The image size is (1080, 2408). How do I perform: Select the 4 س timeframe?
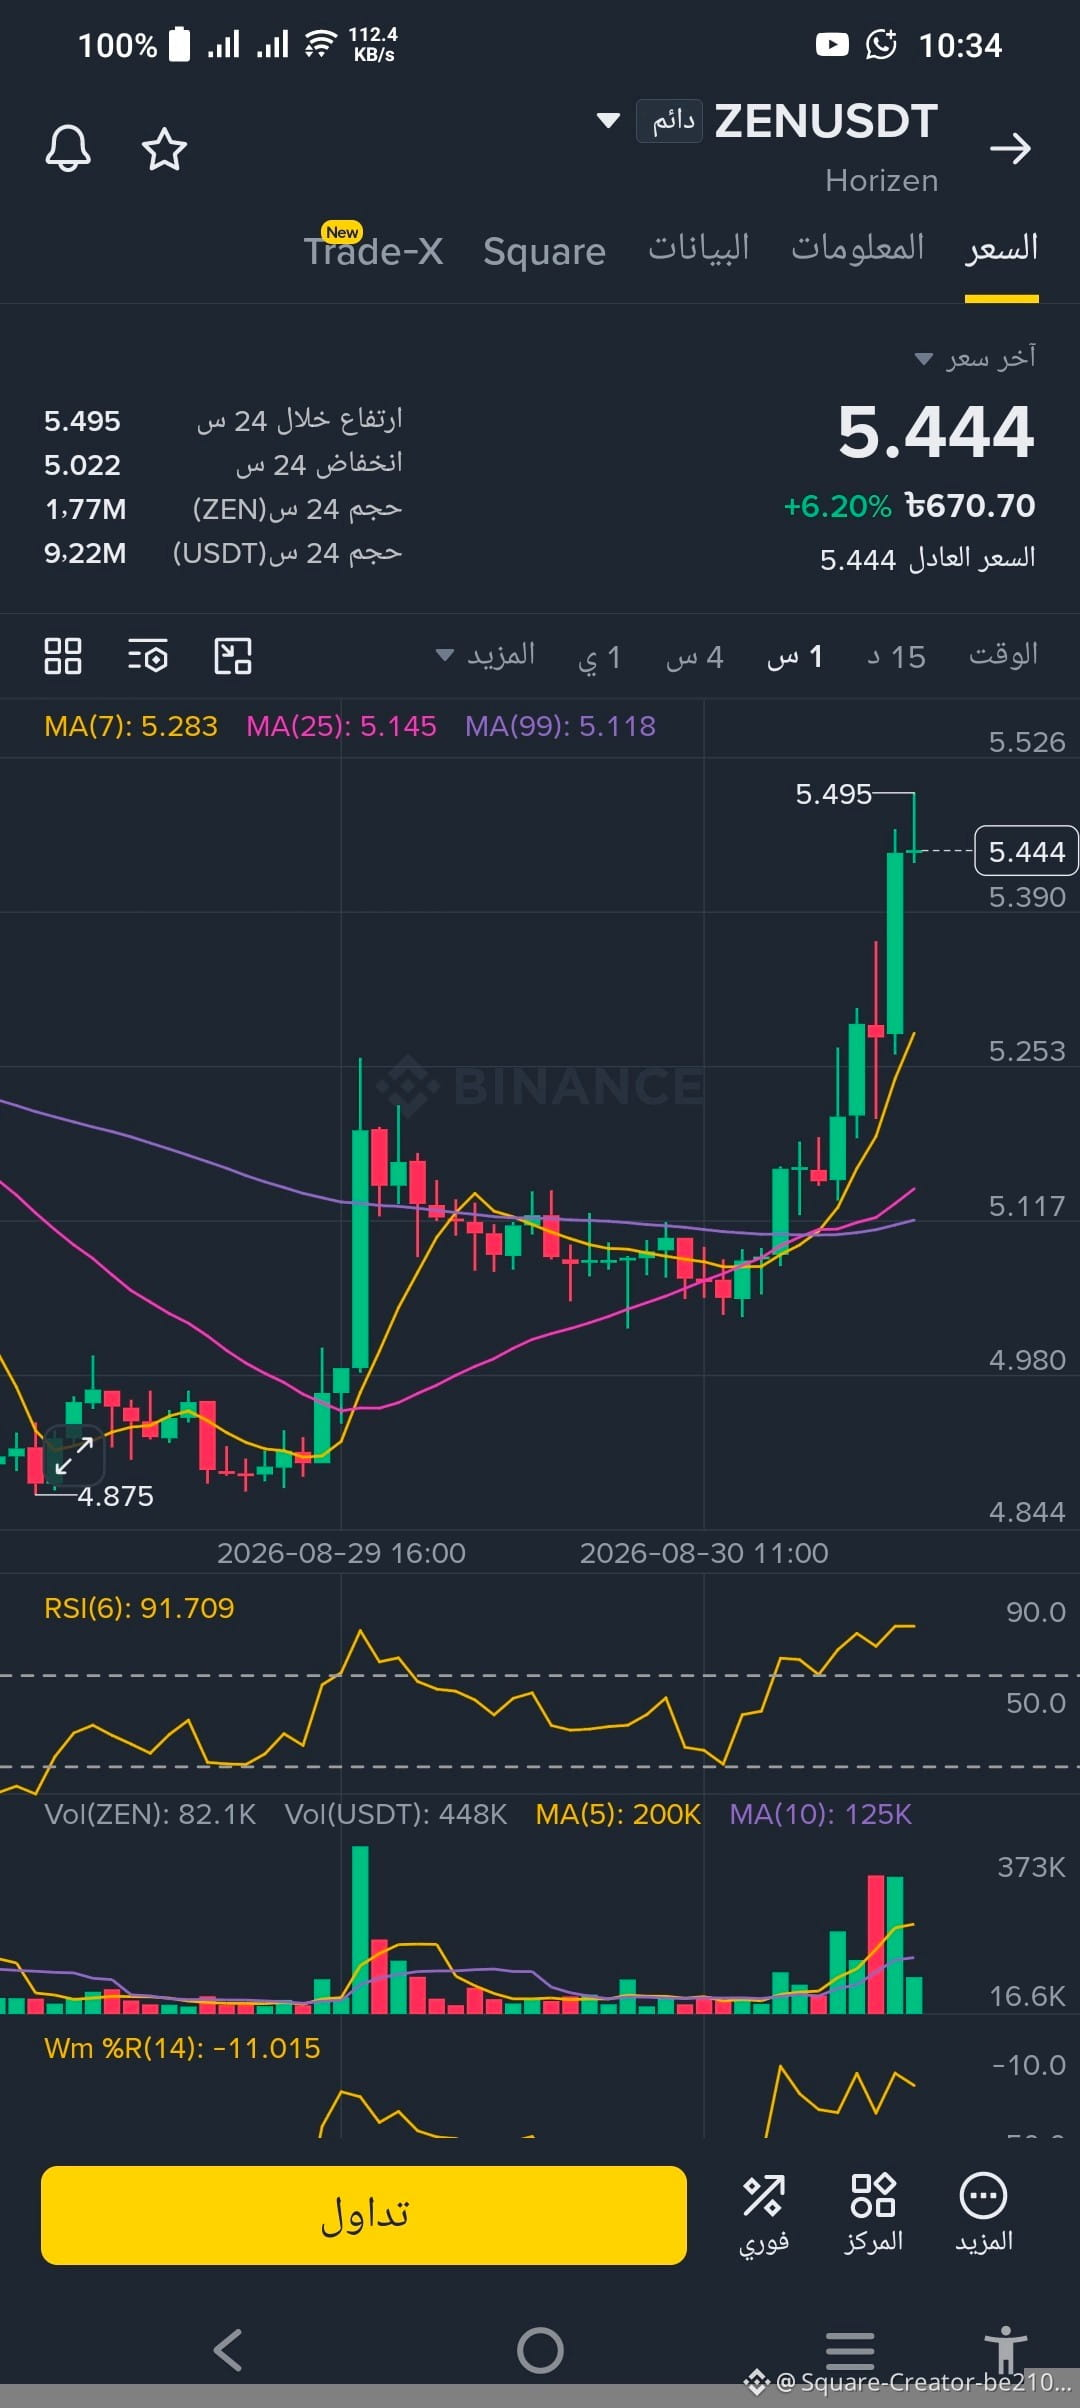point(695,657)
